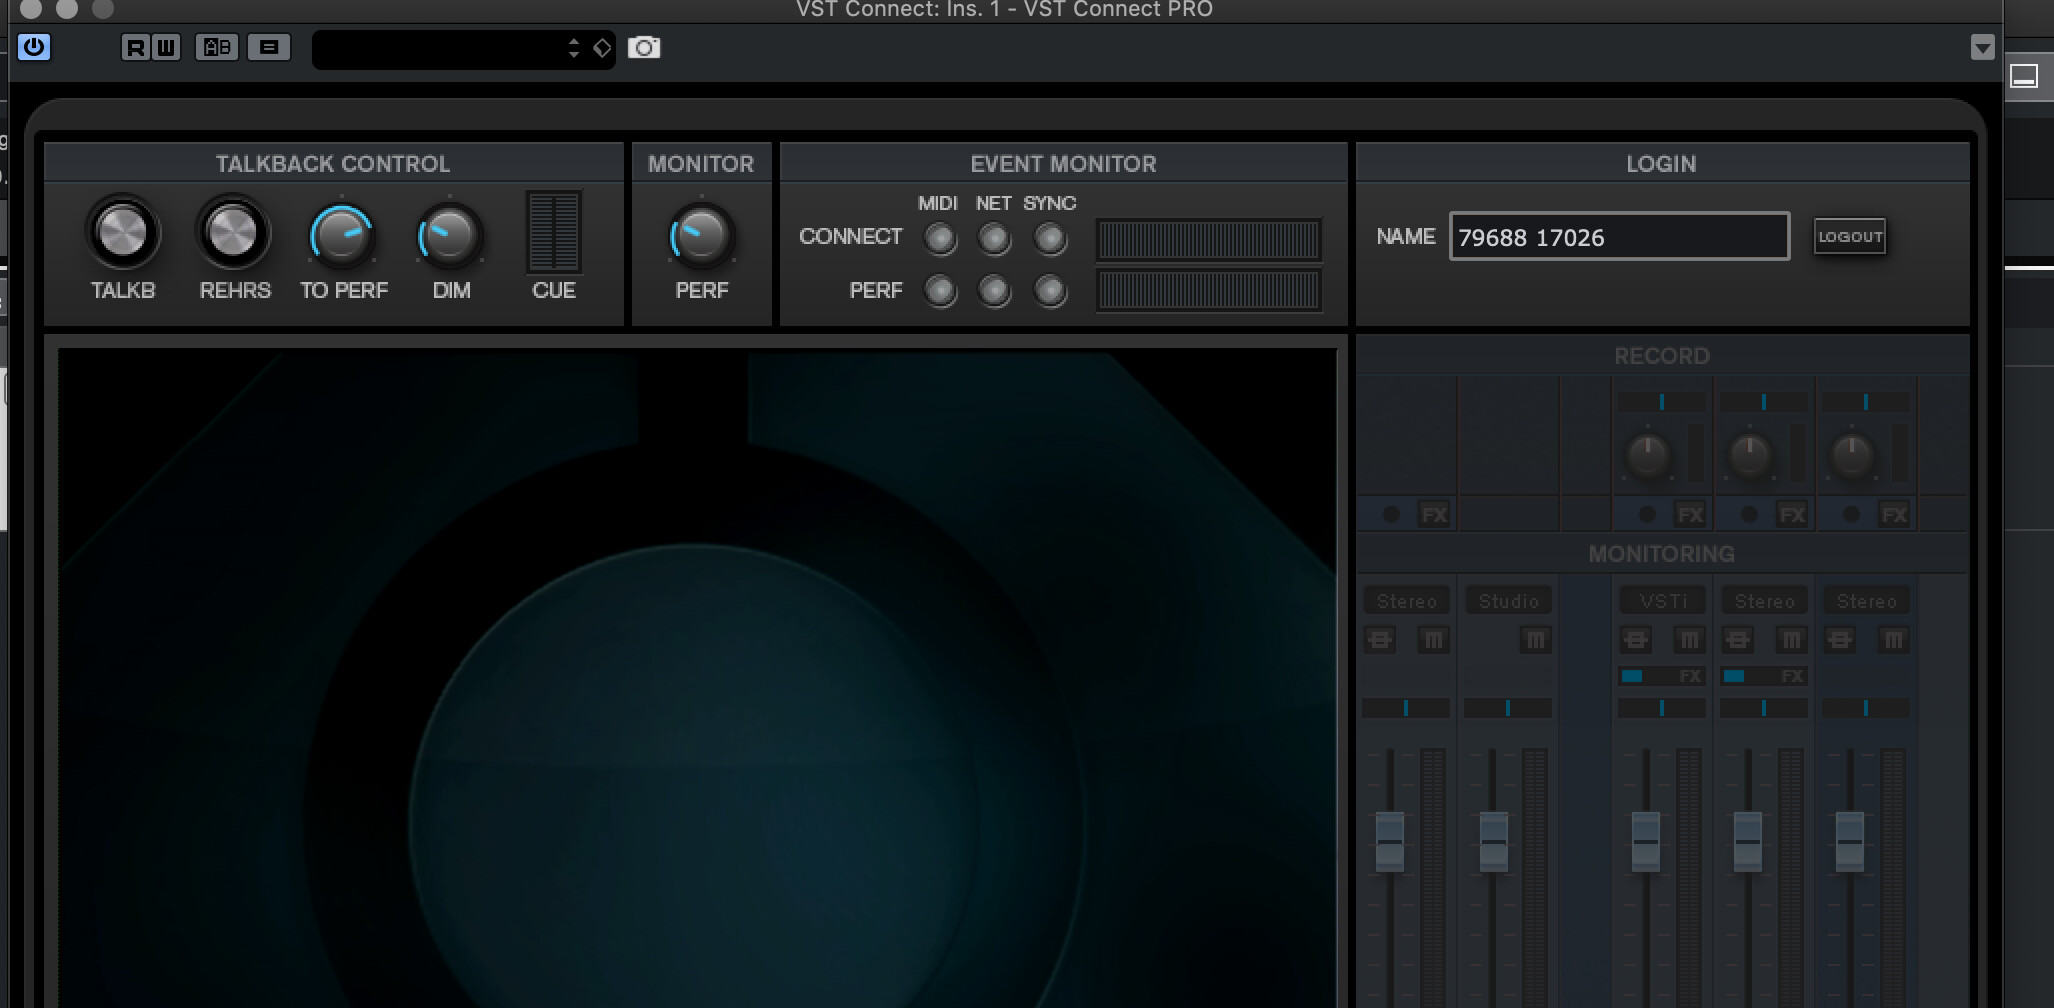Image resolution: width=2054 pixels, height=1008 pixels.
Task: Take a snapshot with the camera icon
Action: 644,47
